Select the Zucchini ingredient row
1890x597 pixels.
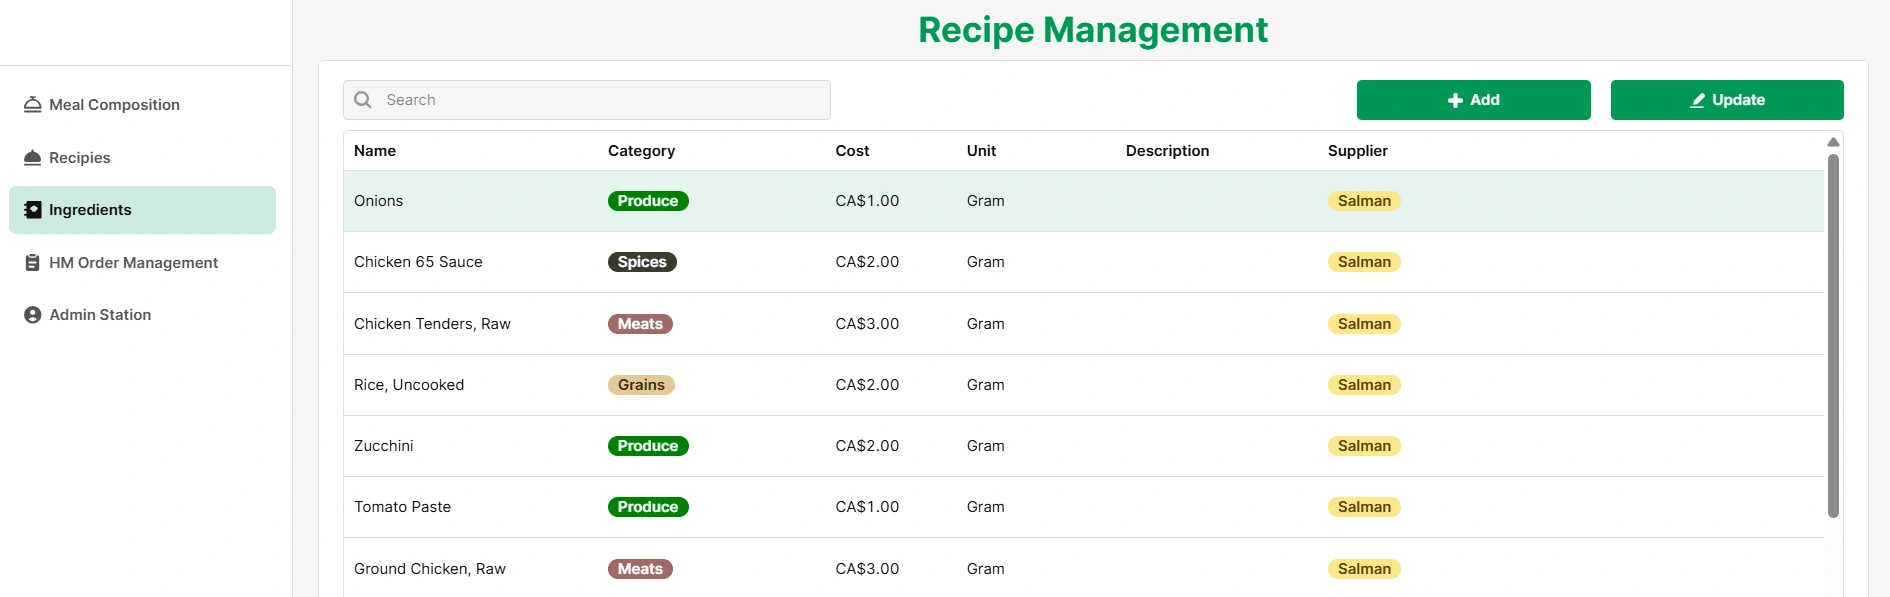click(1084, 446)
